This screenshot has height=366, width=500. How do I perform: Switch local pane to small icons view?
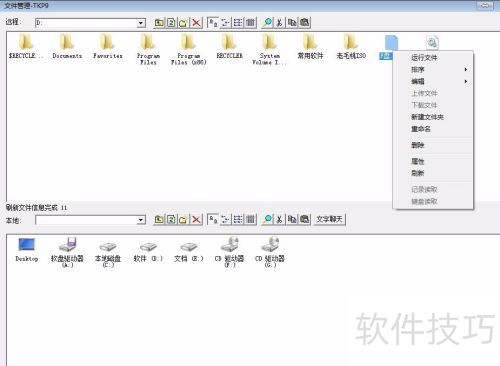pos(225,219)
